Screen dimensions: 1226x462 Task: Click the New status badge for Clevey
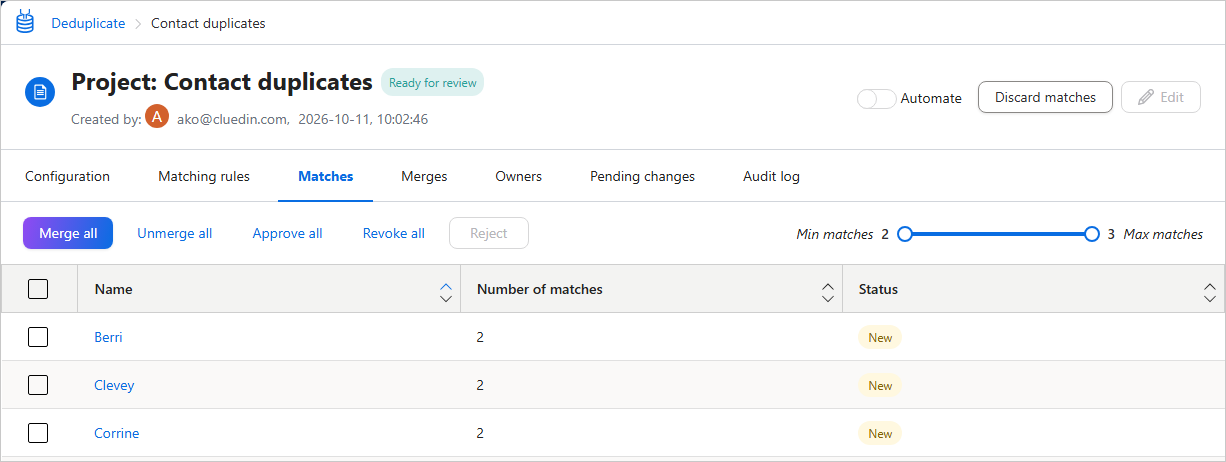coord(880,385)
